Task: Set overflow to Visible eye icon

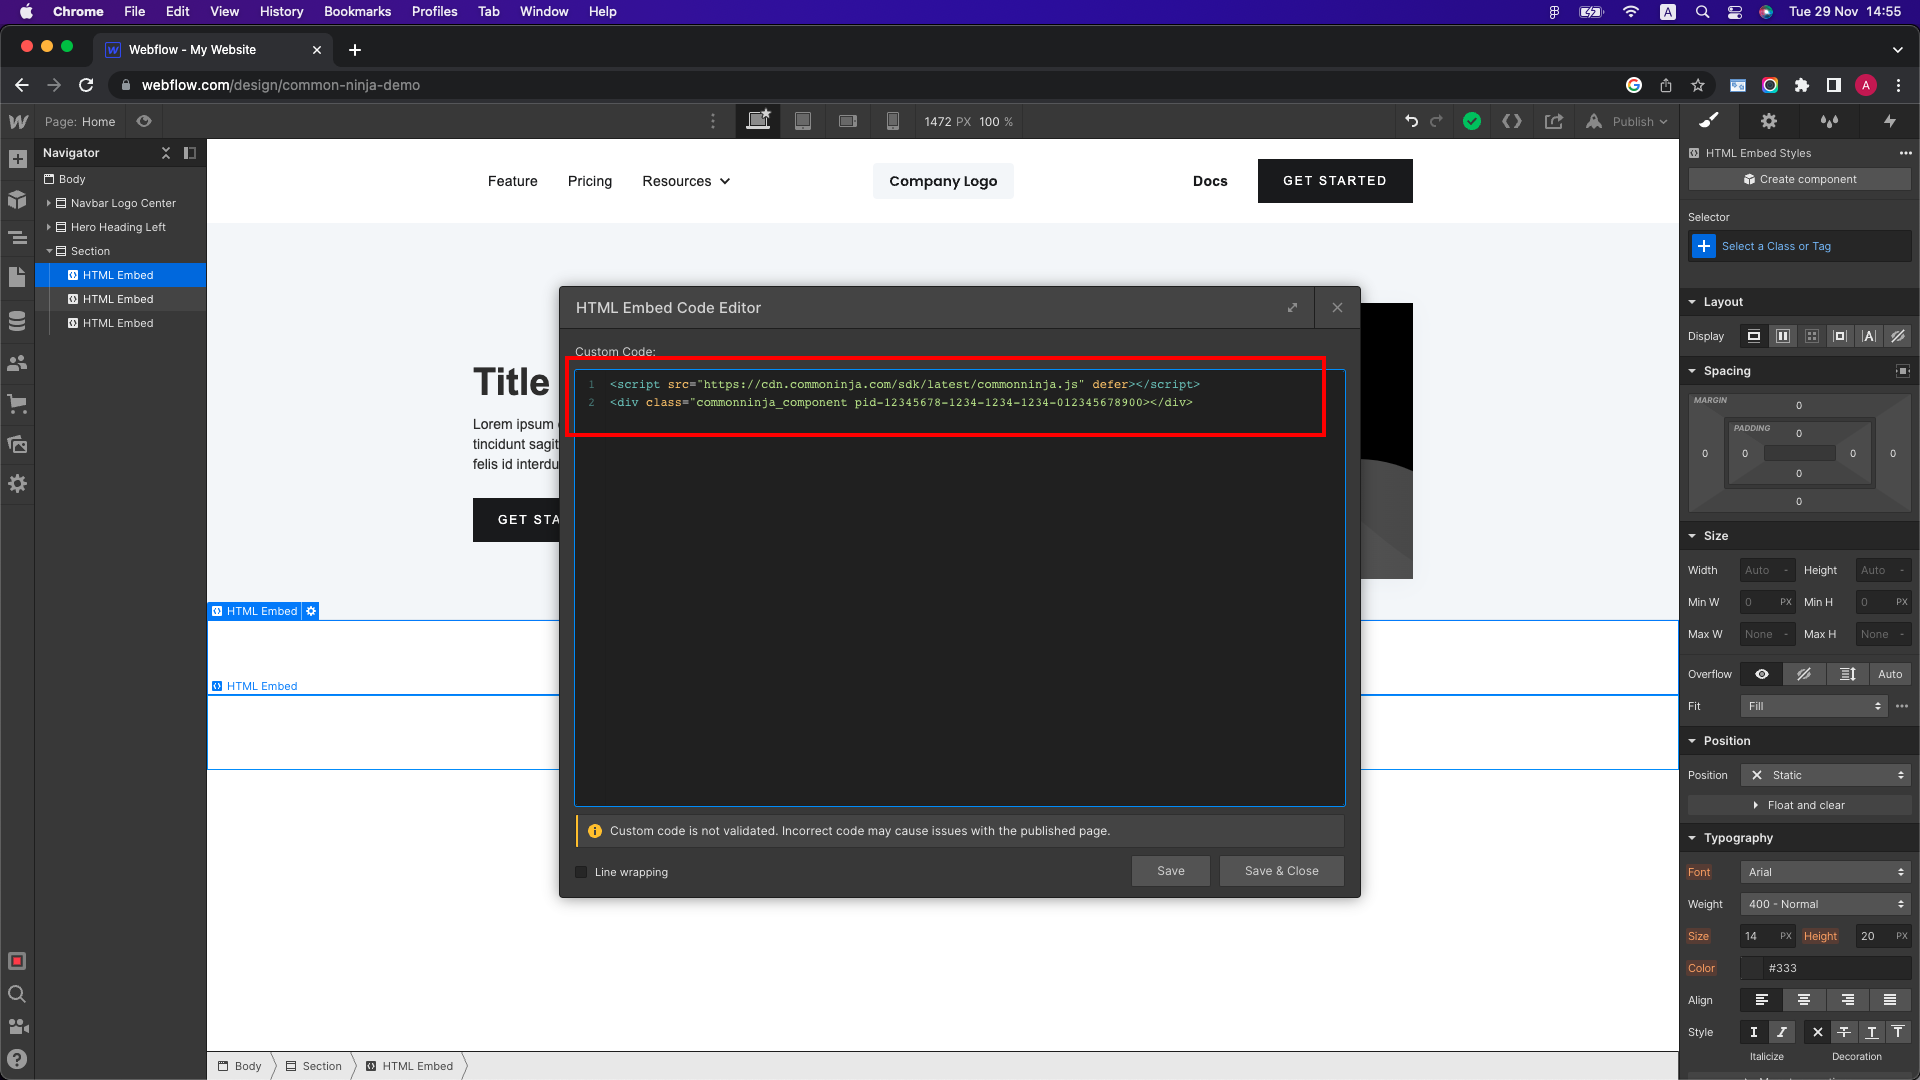Action: pos(1762,674)
